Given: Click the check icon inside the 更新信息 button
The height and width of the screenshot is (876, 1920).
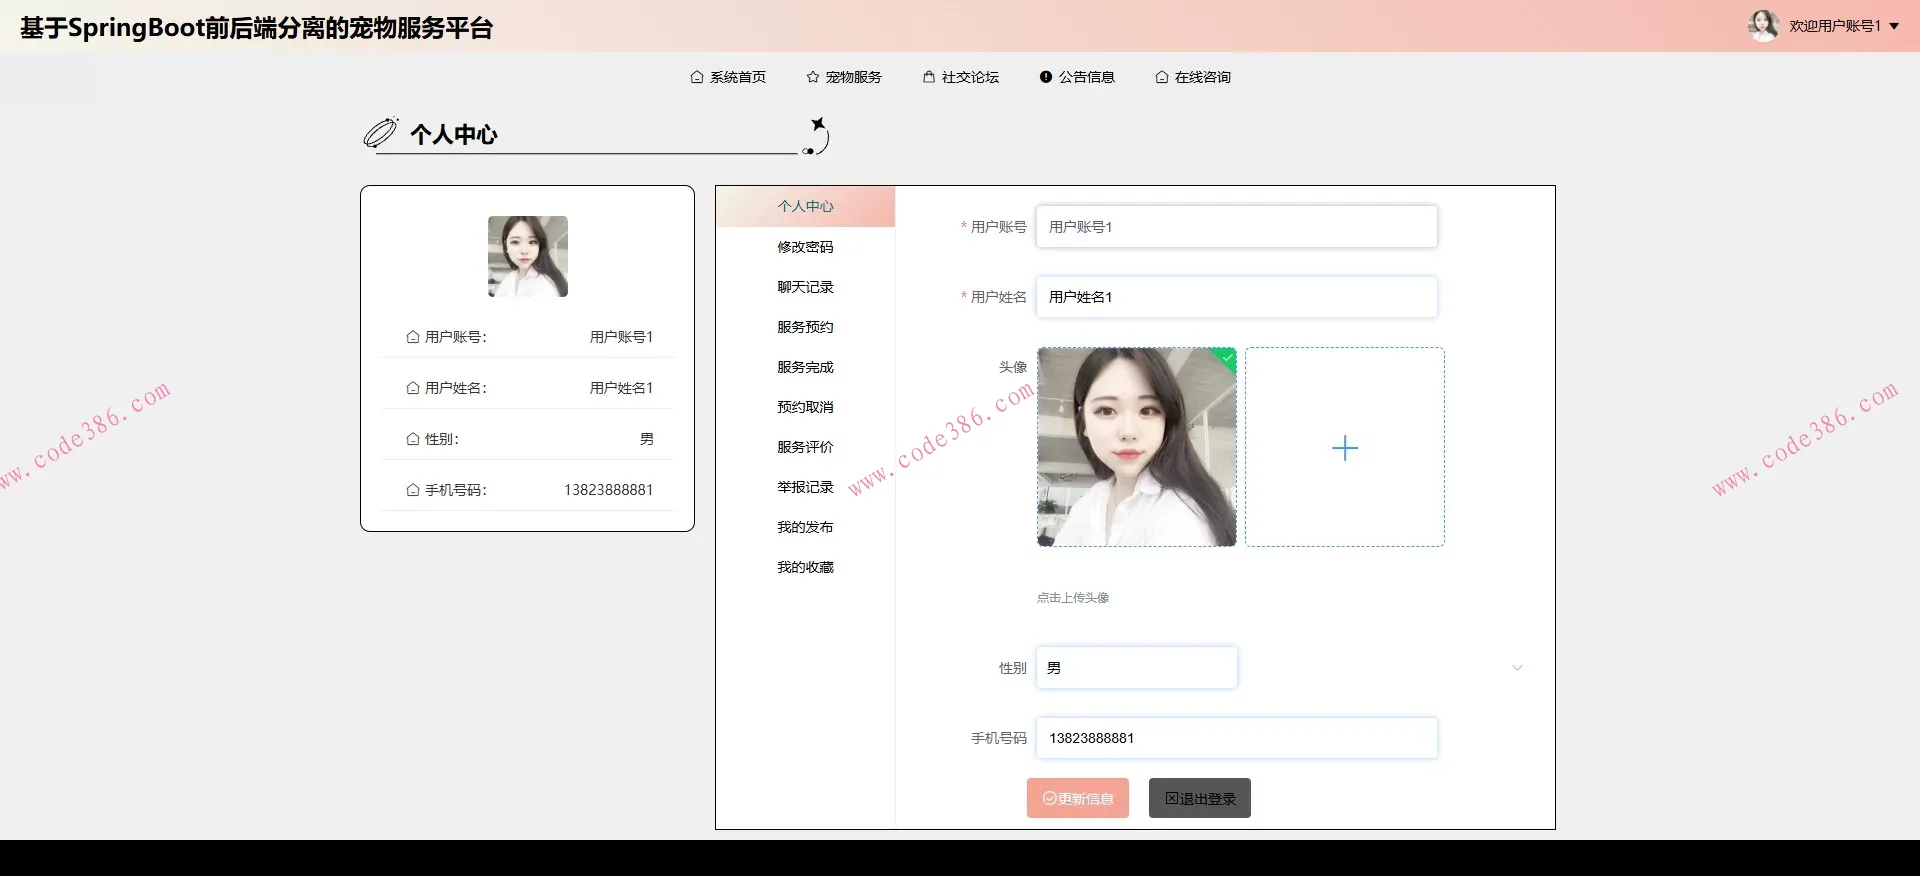Looking at the screenshot, I should [1050, 798].
